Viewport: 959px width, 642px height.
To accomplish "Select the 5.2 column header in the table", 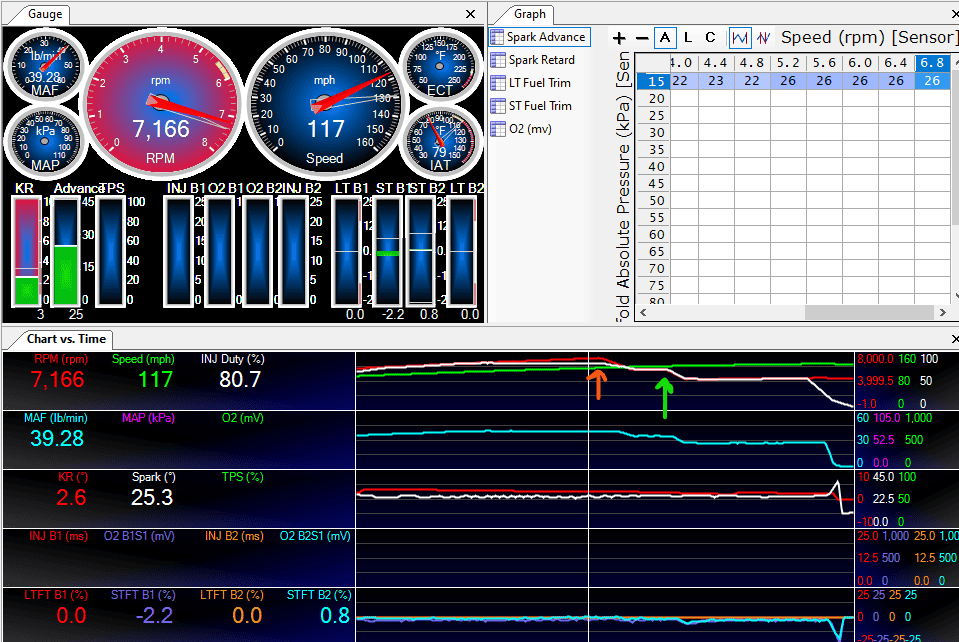I will click(788, 62).
